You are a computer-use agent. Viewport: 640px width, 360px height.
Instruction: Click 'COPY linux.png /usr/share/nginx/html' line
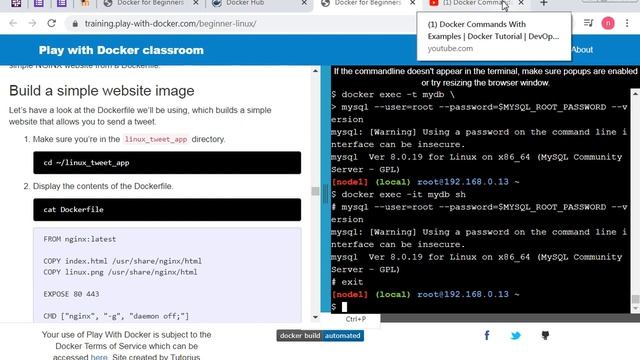click(120, 272)
